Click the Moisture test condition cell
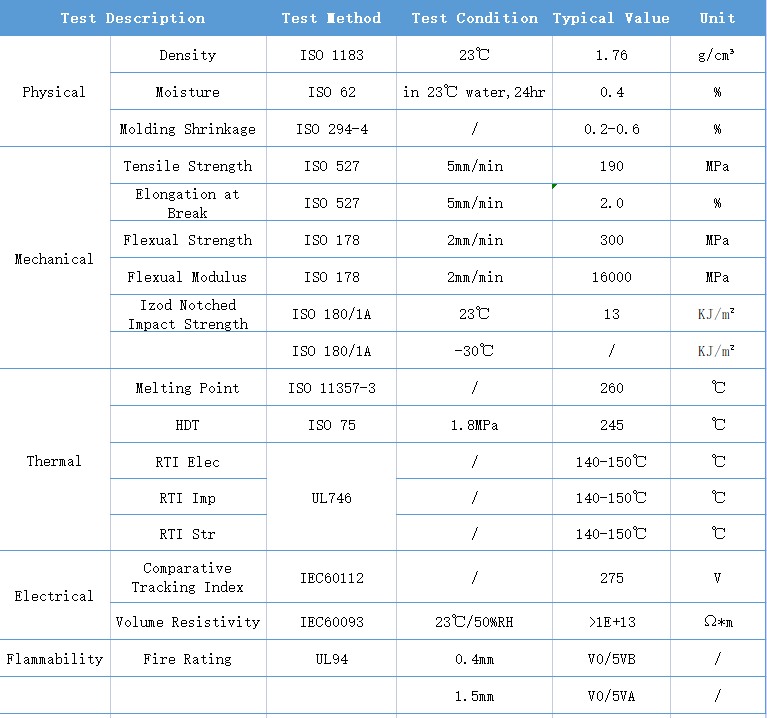767x718 pixels. tap(474, 91)
